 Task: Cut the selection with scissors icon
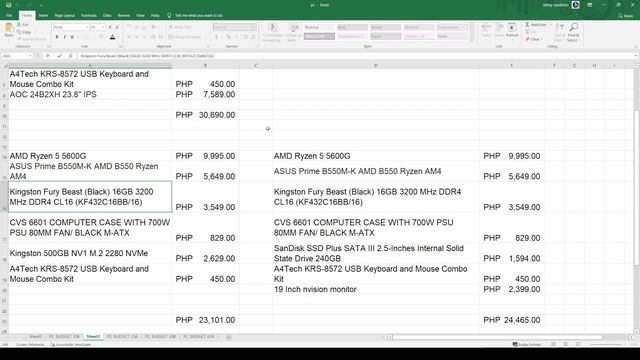(x=19, y=25)
